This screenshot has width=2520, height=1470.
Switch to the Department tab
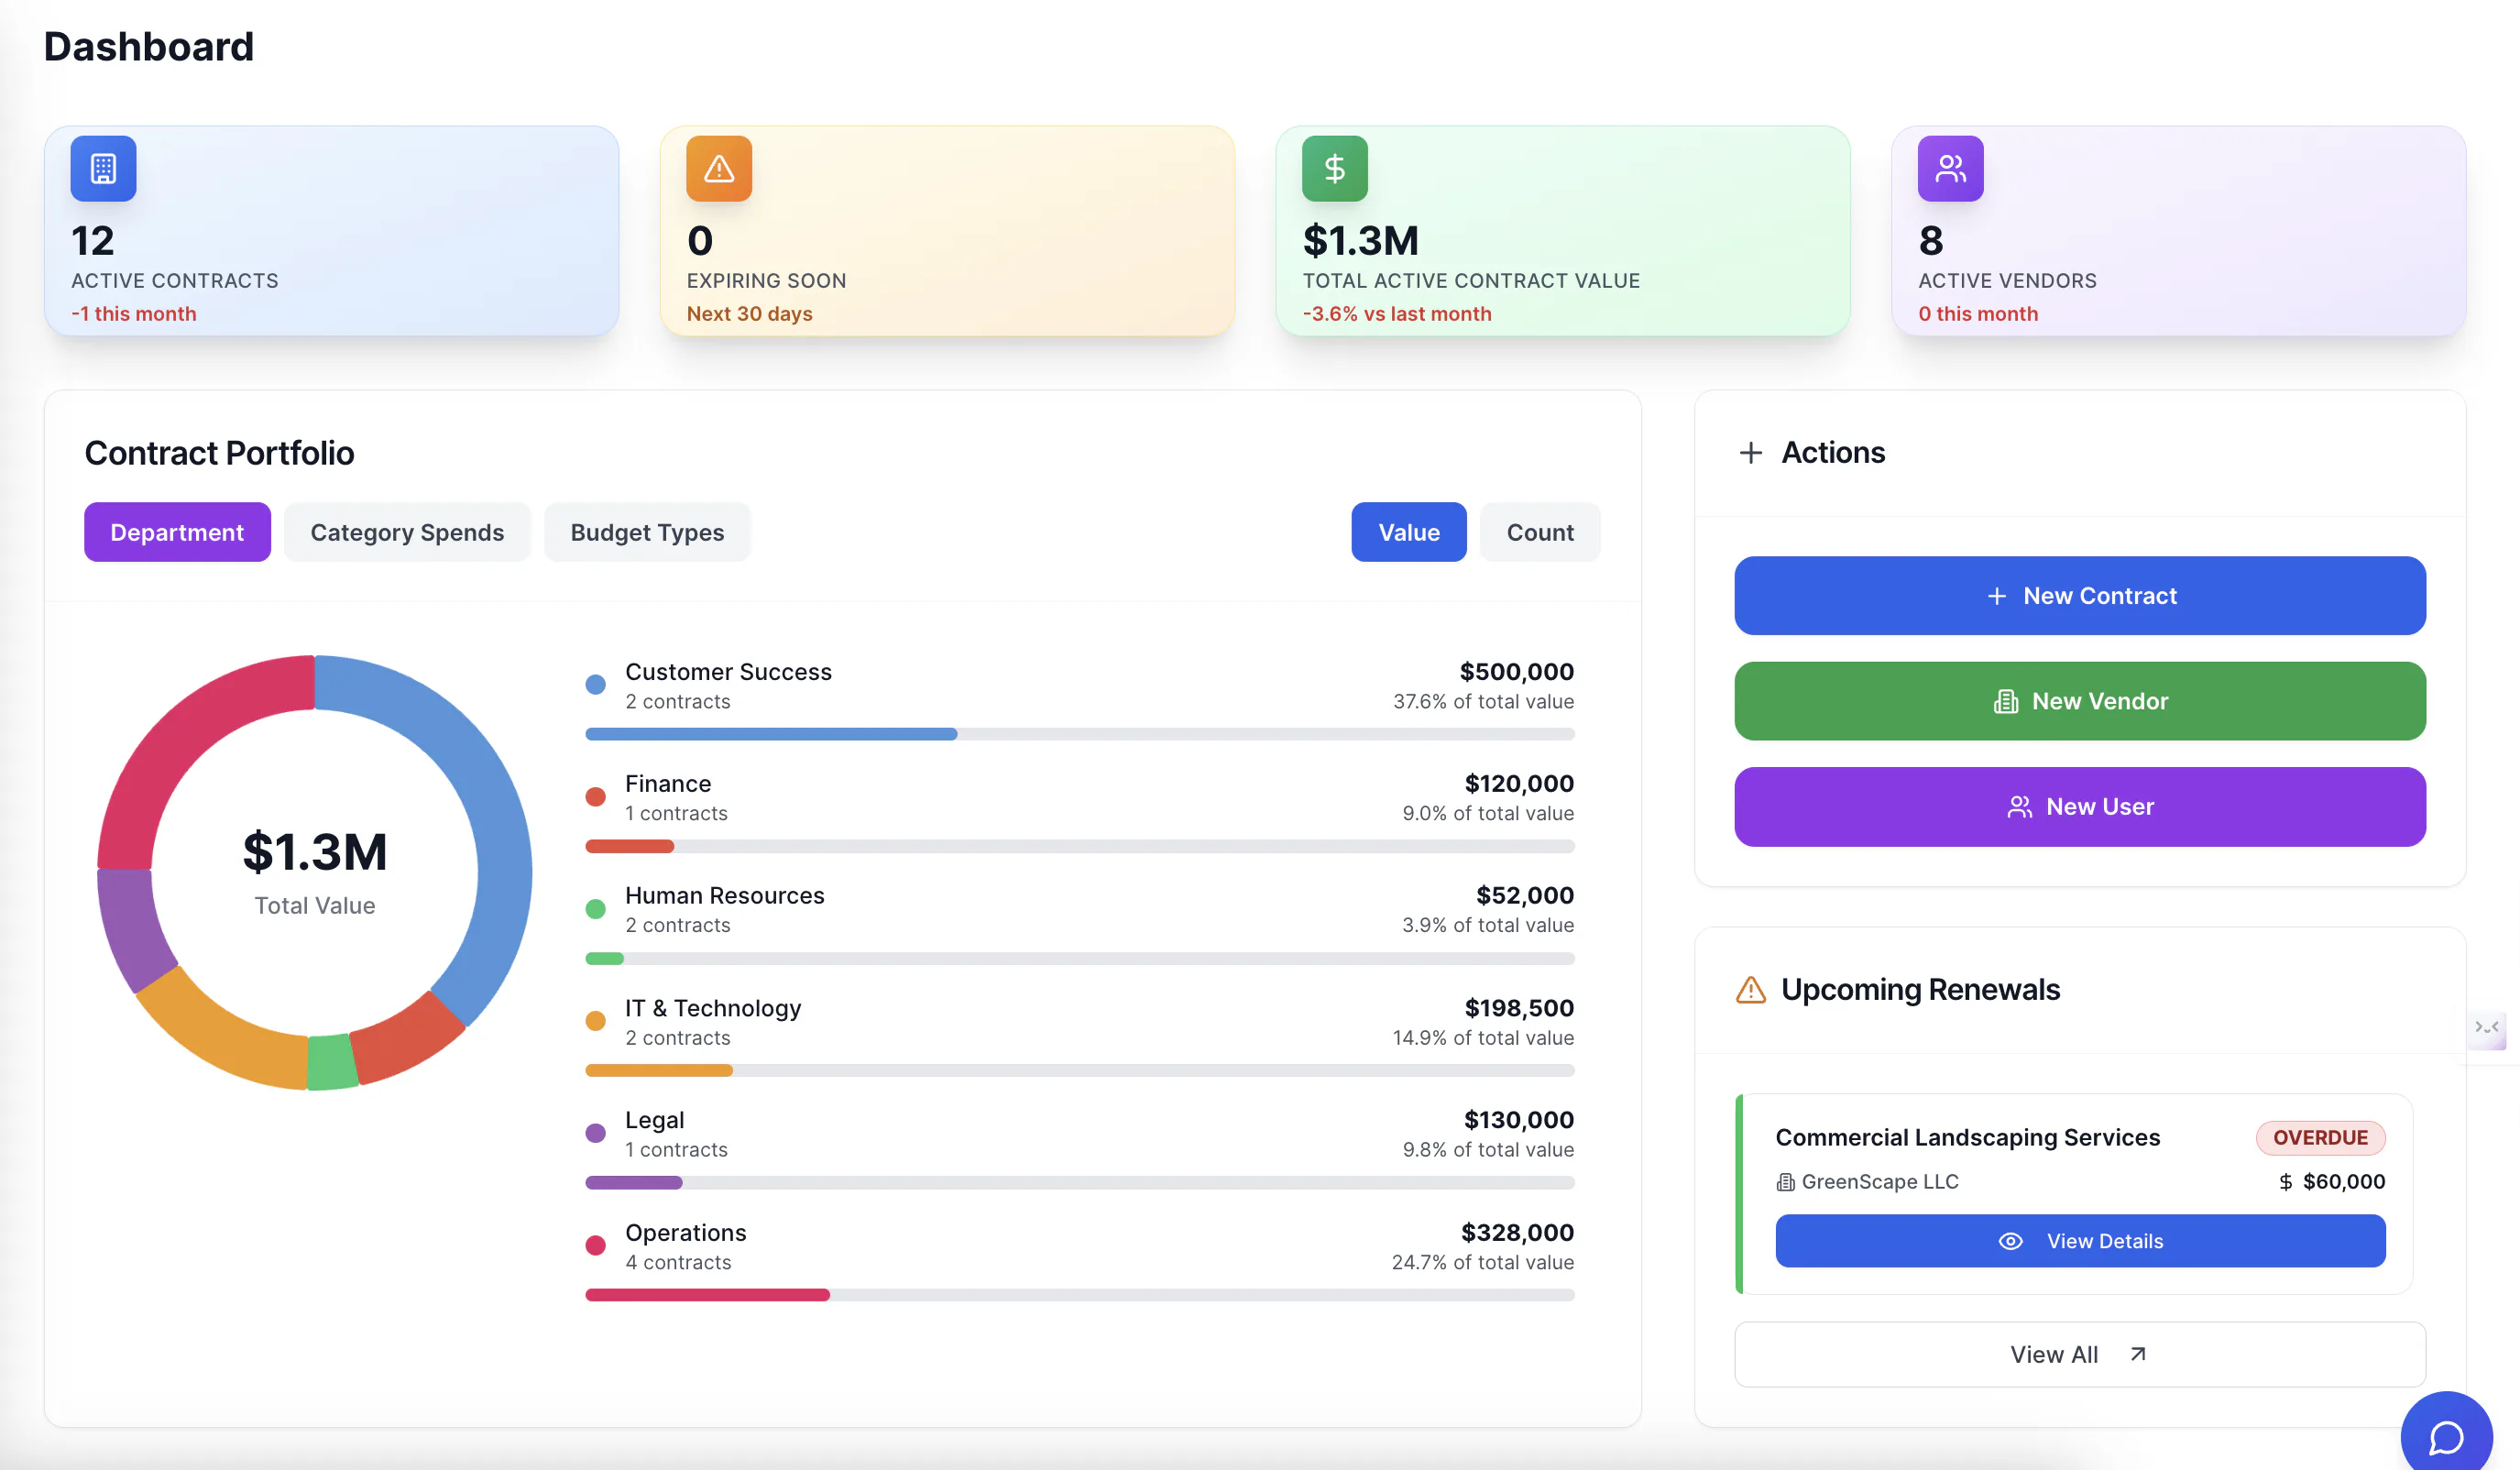[x=177, y=532]
